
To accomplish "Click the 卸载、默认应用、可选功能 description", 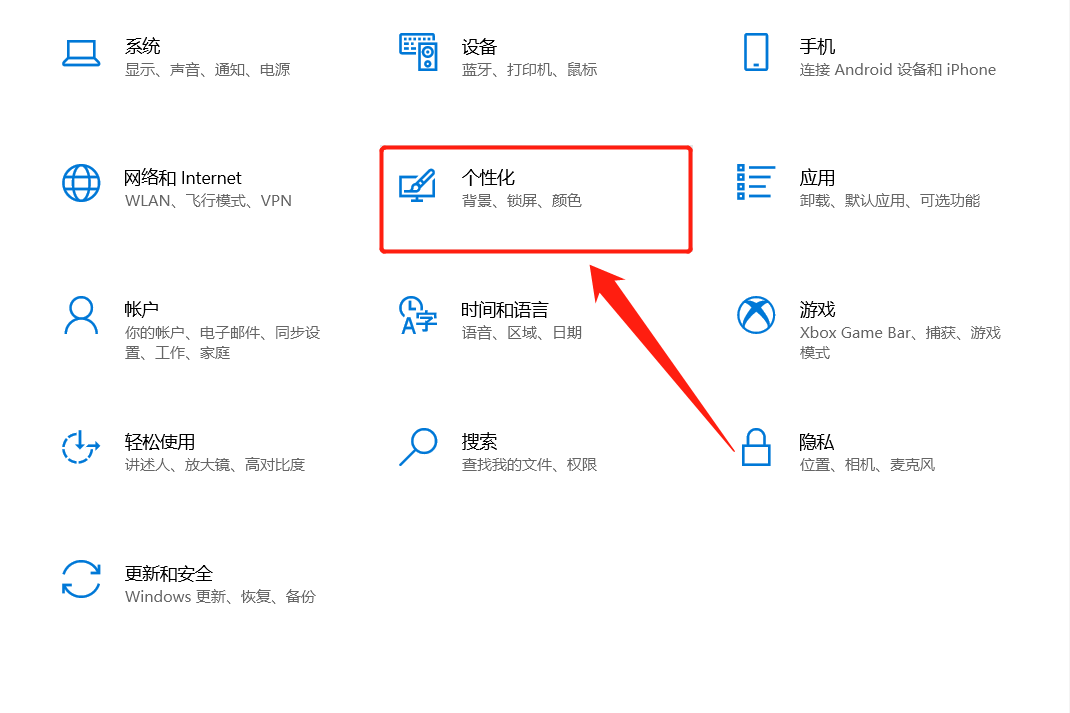I will (x=890, y=201).
